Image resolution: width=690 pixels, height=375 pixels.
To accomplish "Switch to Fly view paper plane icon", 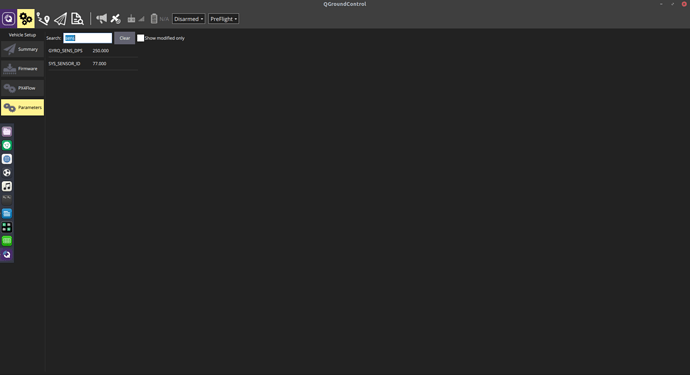I will coord(60,19).
